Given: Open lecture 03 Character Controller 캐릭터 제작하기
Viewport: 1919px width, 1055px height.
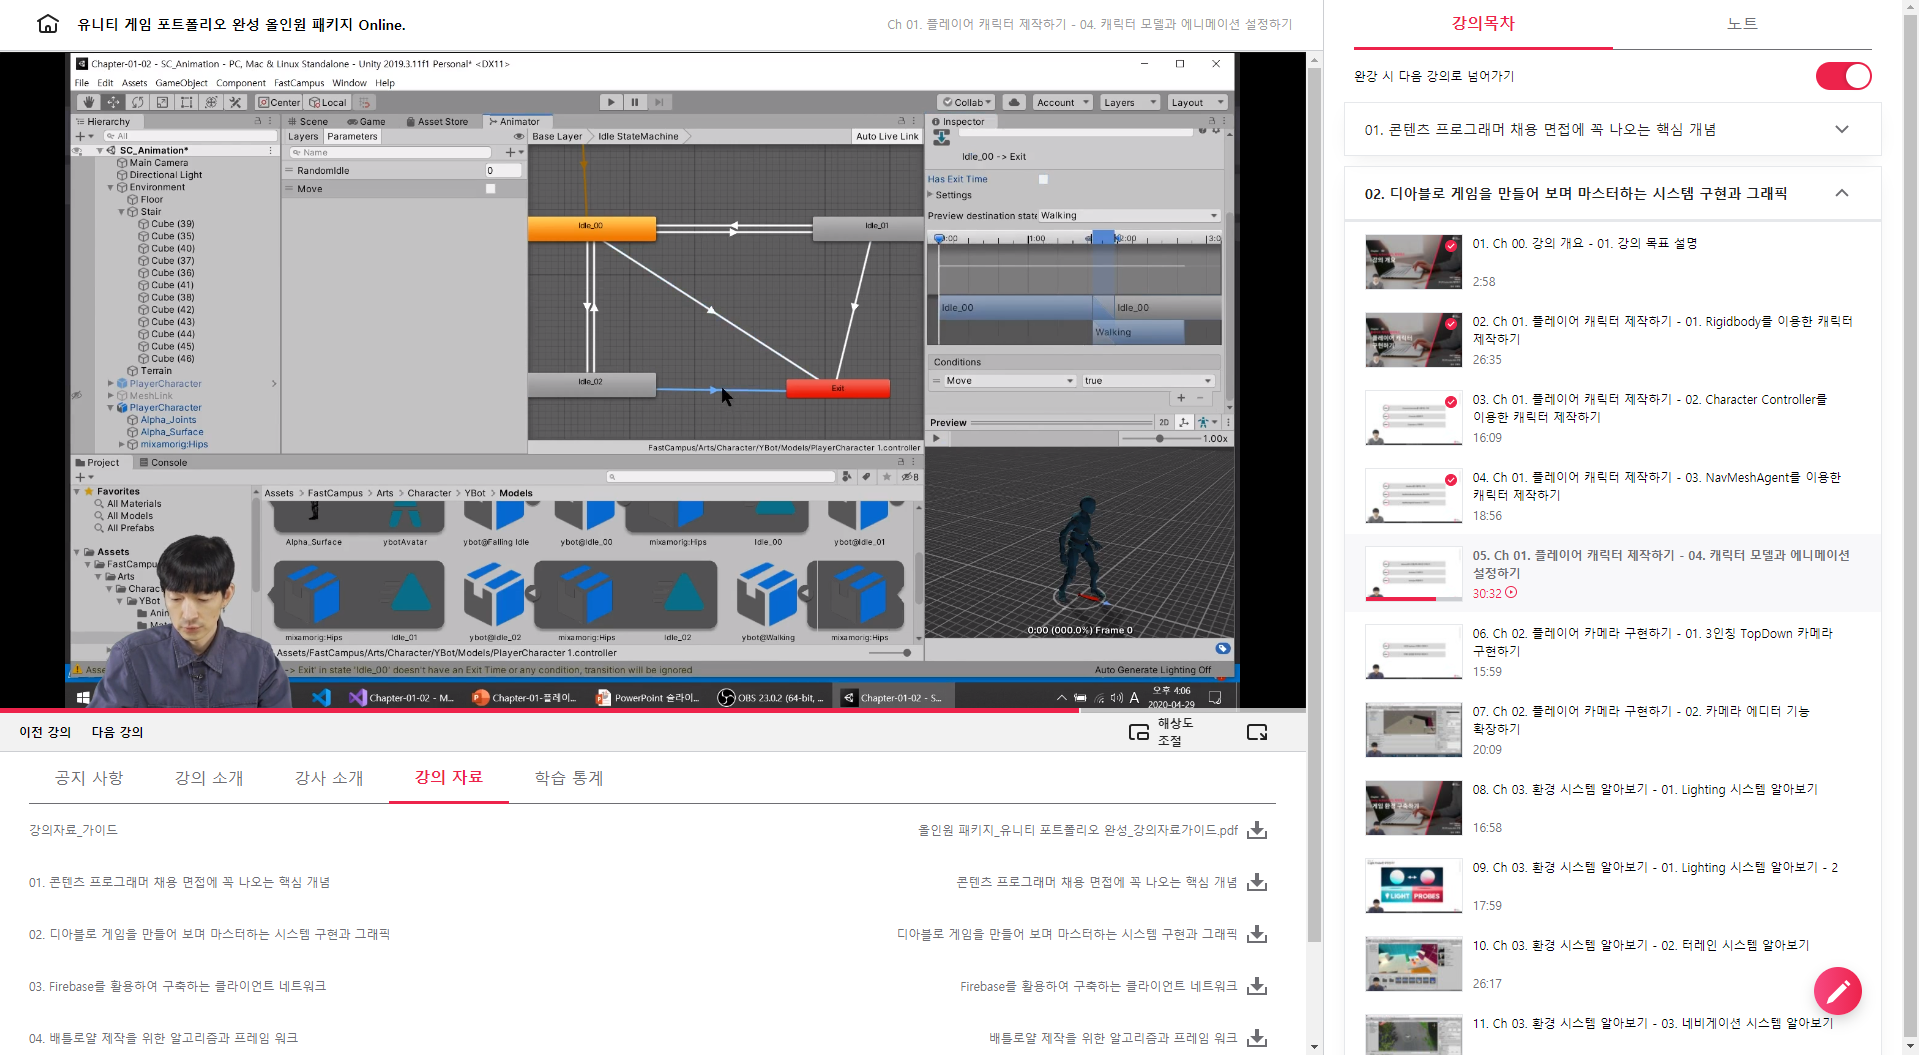Looking at the screenshot, I should point(1612,417).
